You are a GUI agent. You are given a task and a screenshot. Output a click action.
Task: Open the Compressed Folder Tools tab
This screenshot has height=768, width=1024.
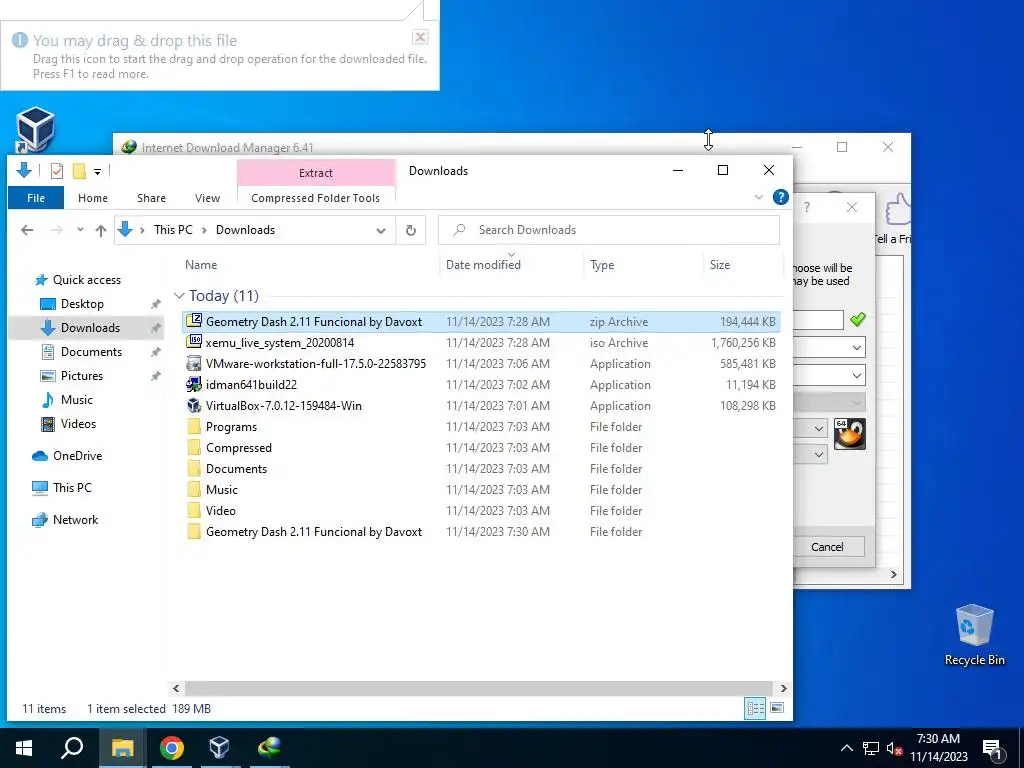coord(315,198)
